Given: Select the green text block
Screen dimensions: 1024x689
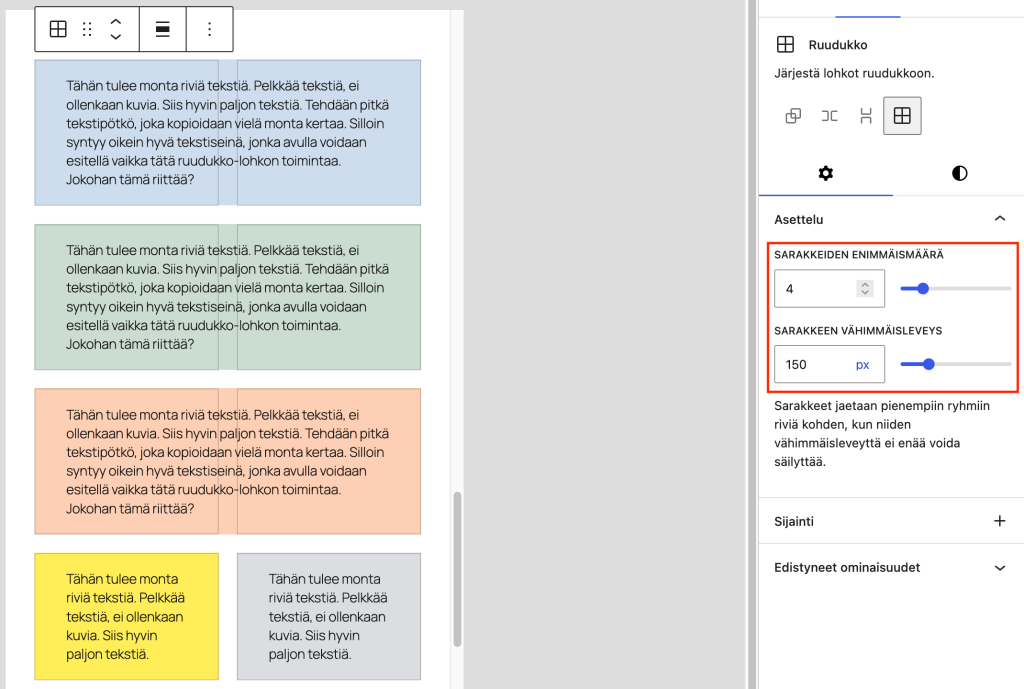Looking at the screenshot, I should (227, 297).
